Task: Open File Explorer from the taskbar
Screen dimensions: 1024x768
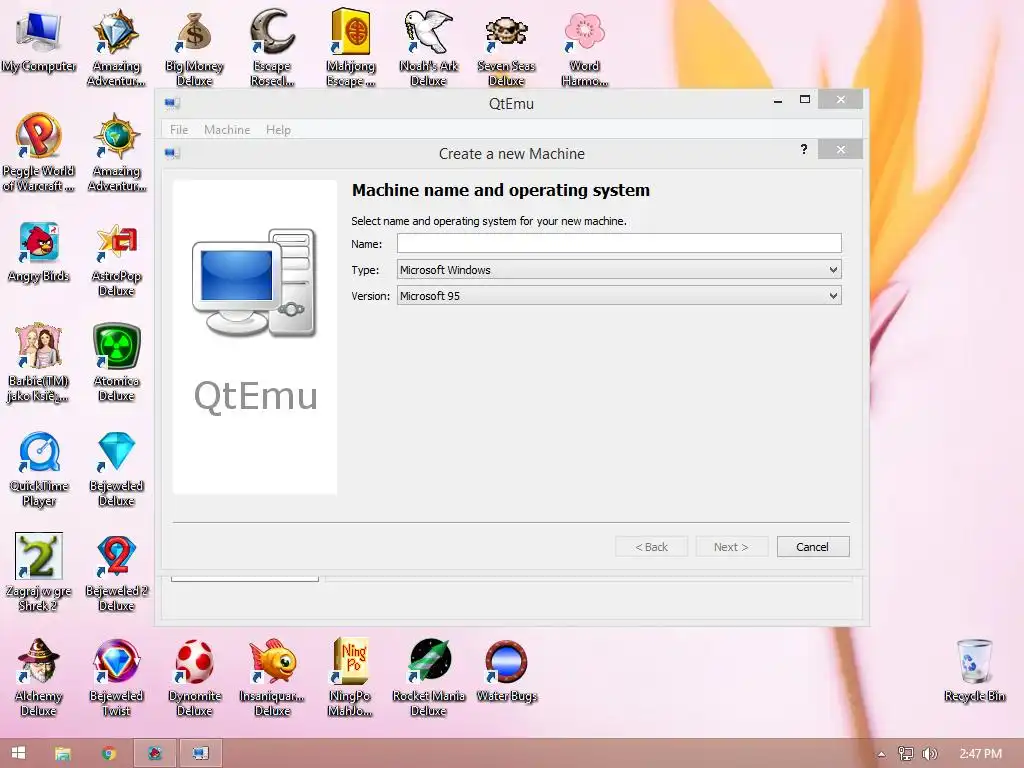Action: (63, 753)
